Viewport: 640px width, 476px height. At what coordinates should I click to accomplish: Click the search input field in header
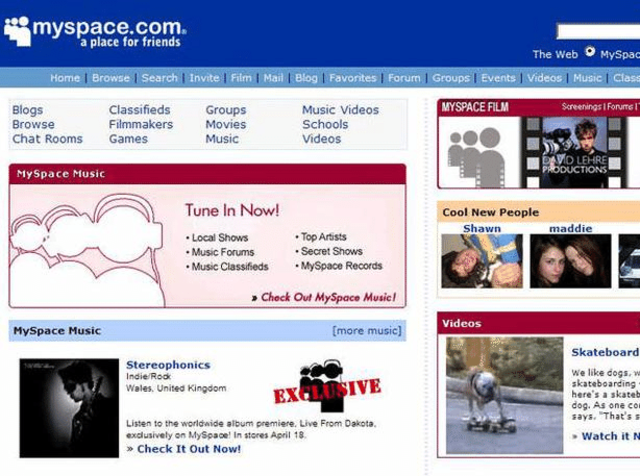coord(598,31)
